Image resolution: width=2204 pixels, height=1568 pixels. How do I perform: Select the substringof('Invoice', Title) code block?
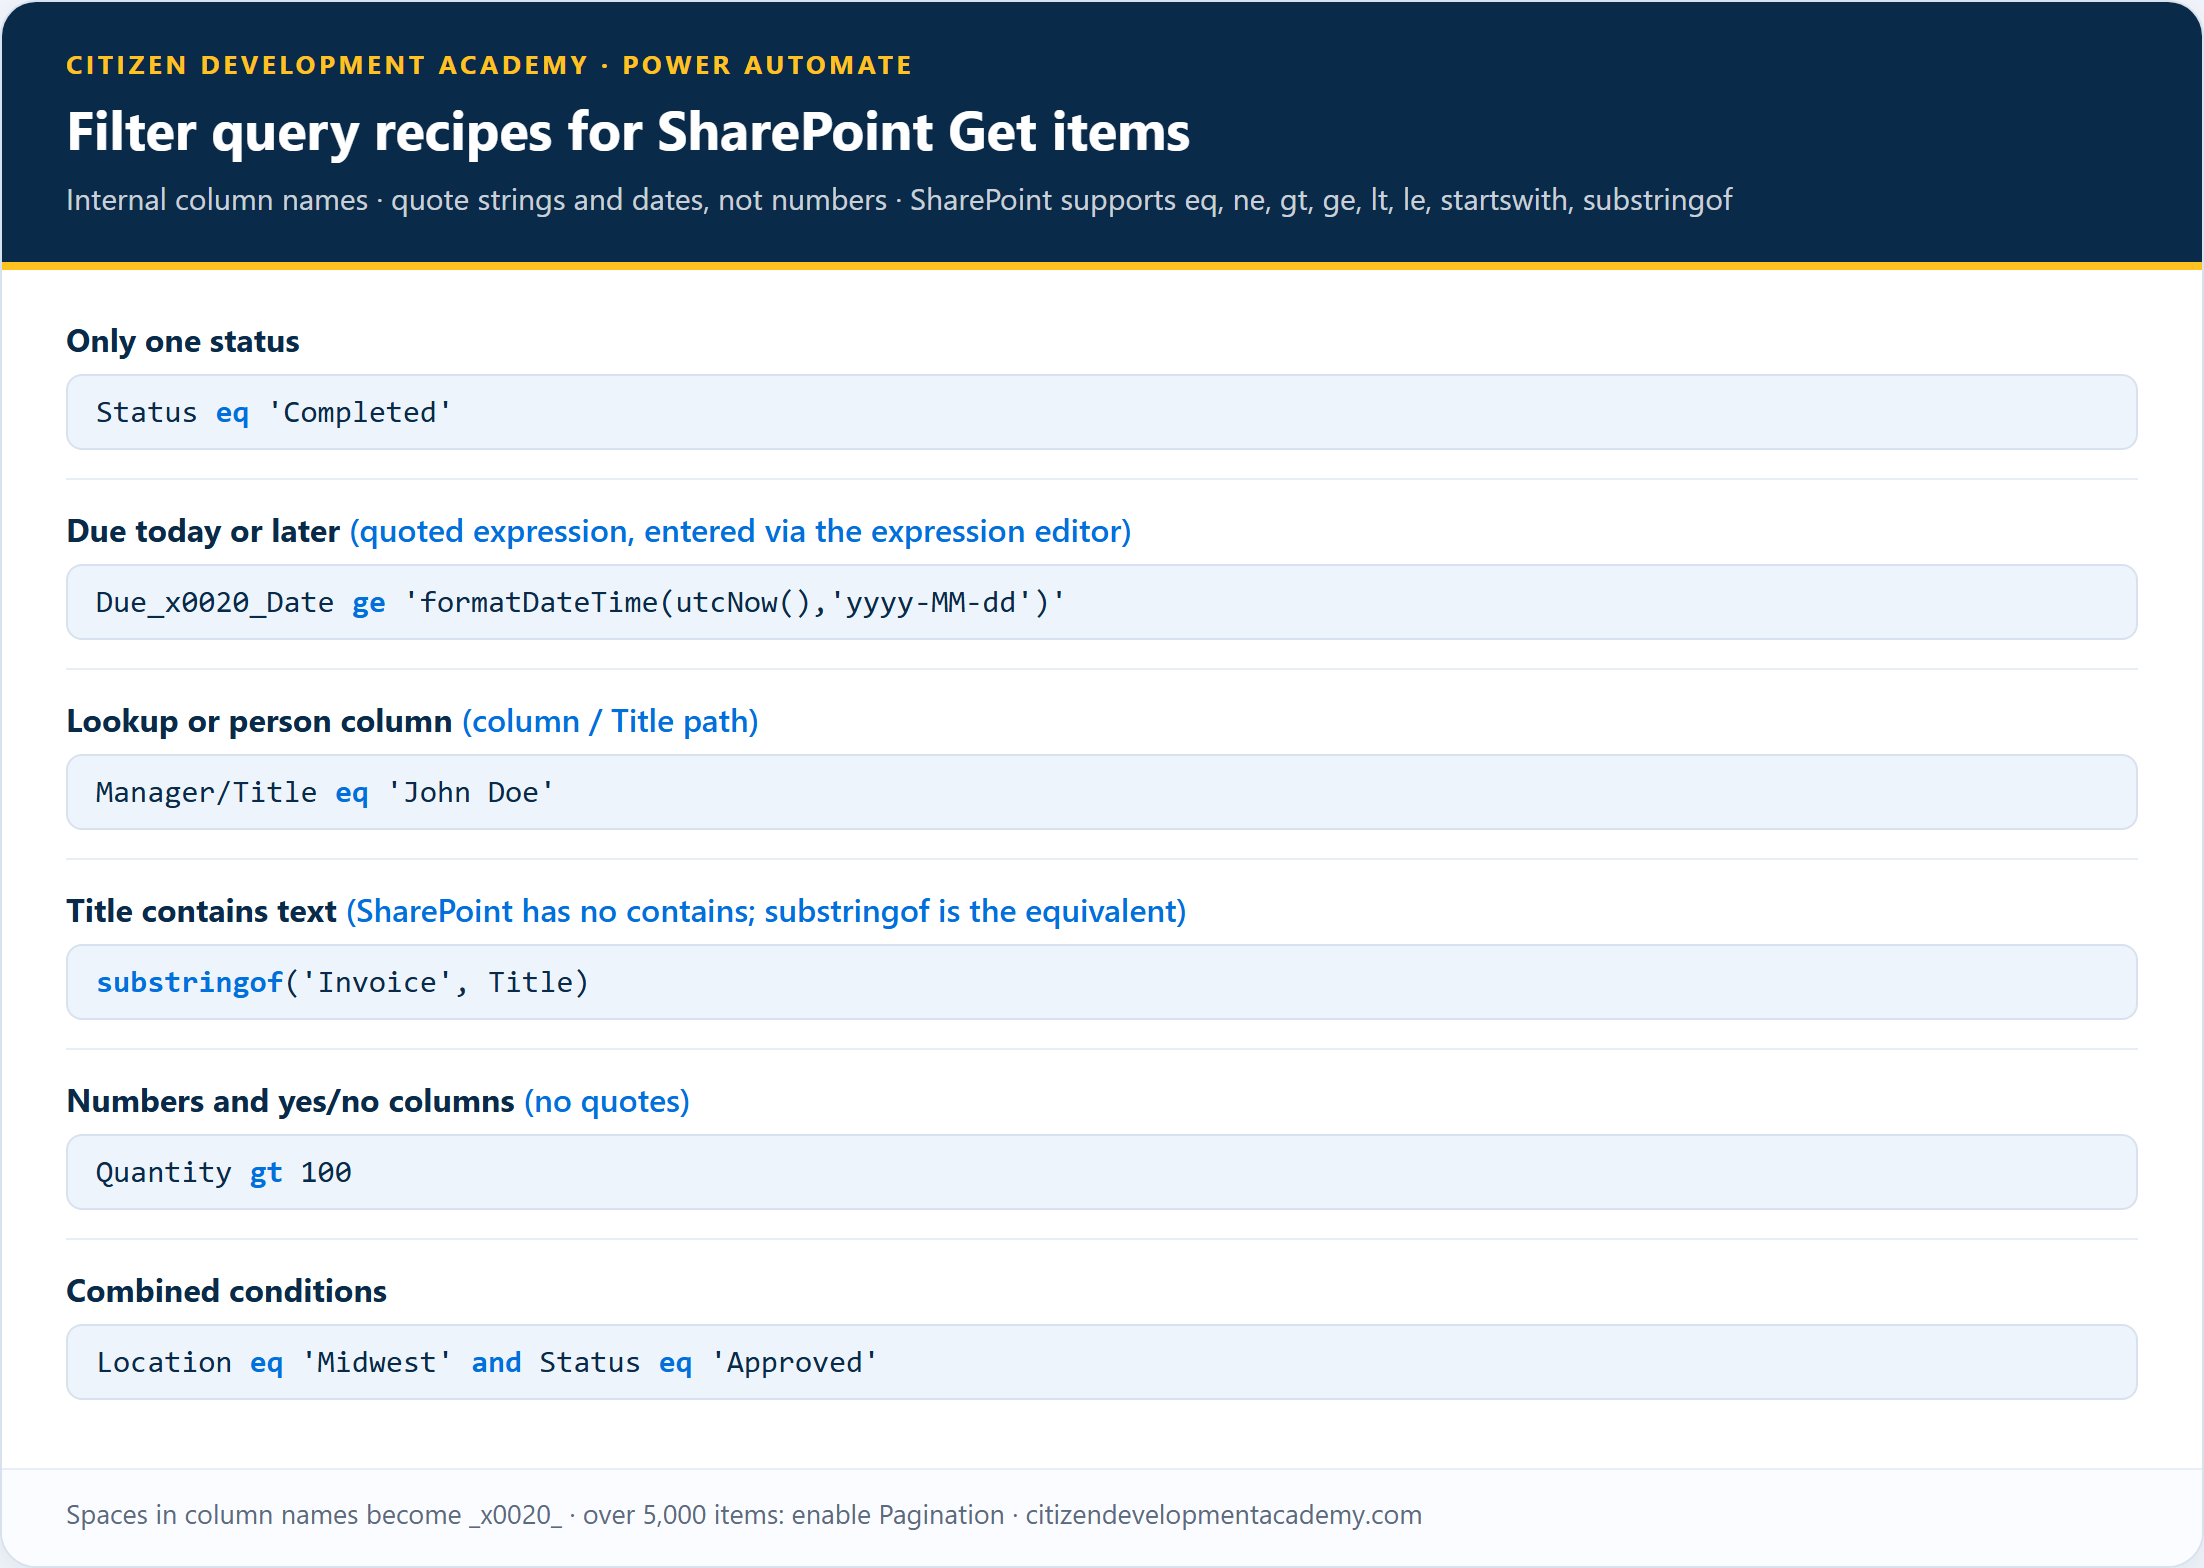(1102, 982)
